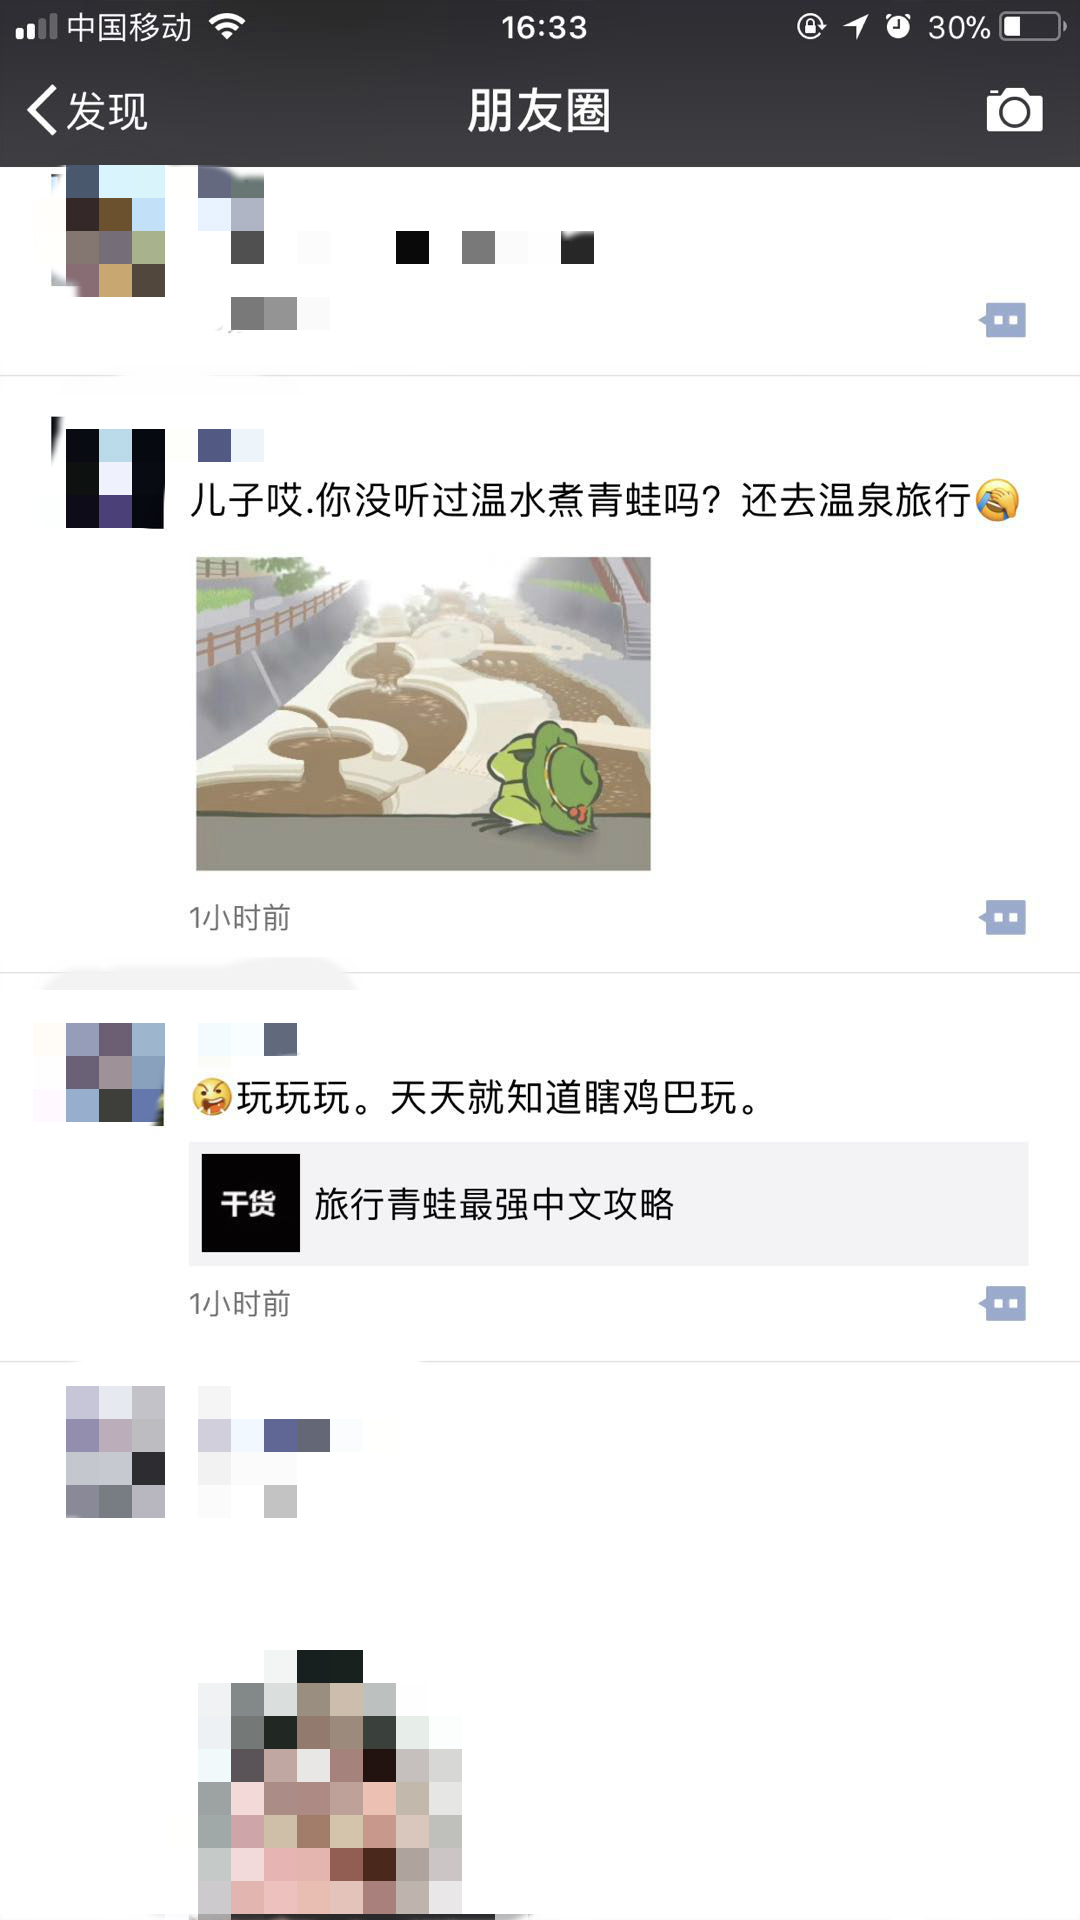Tap the angry emoji before 玩玩玩
Screen dimensions: 1080x1920
211,1097
